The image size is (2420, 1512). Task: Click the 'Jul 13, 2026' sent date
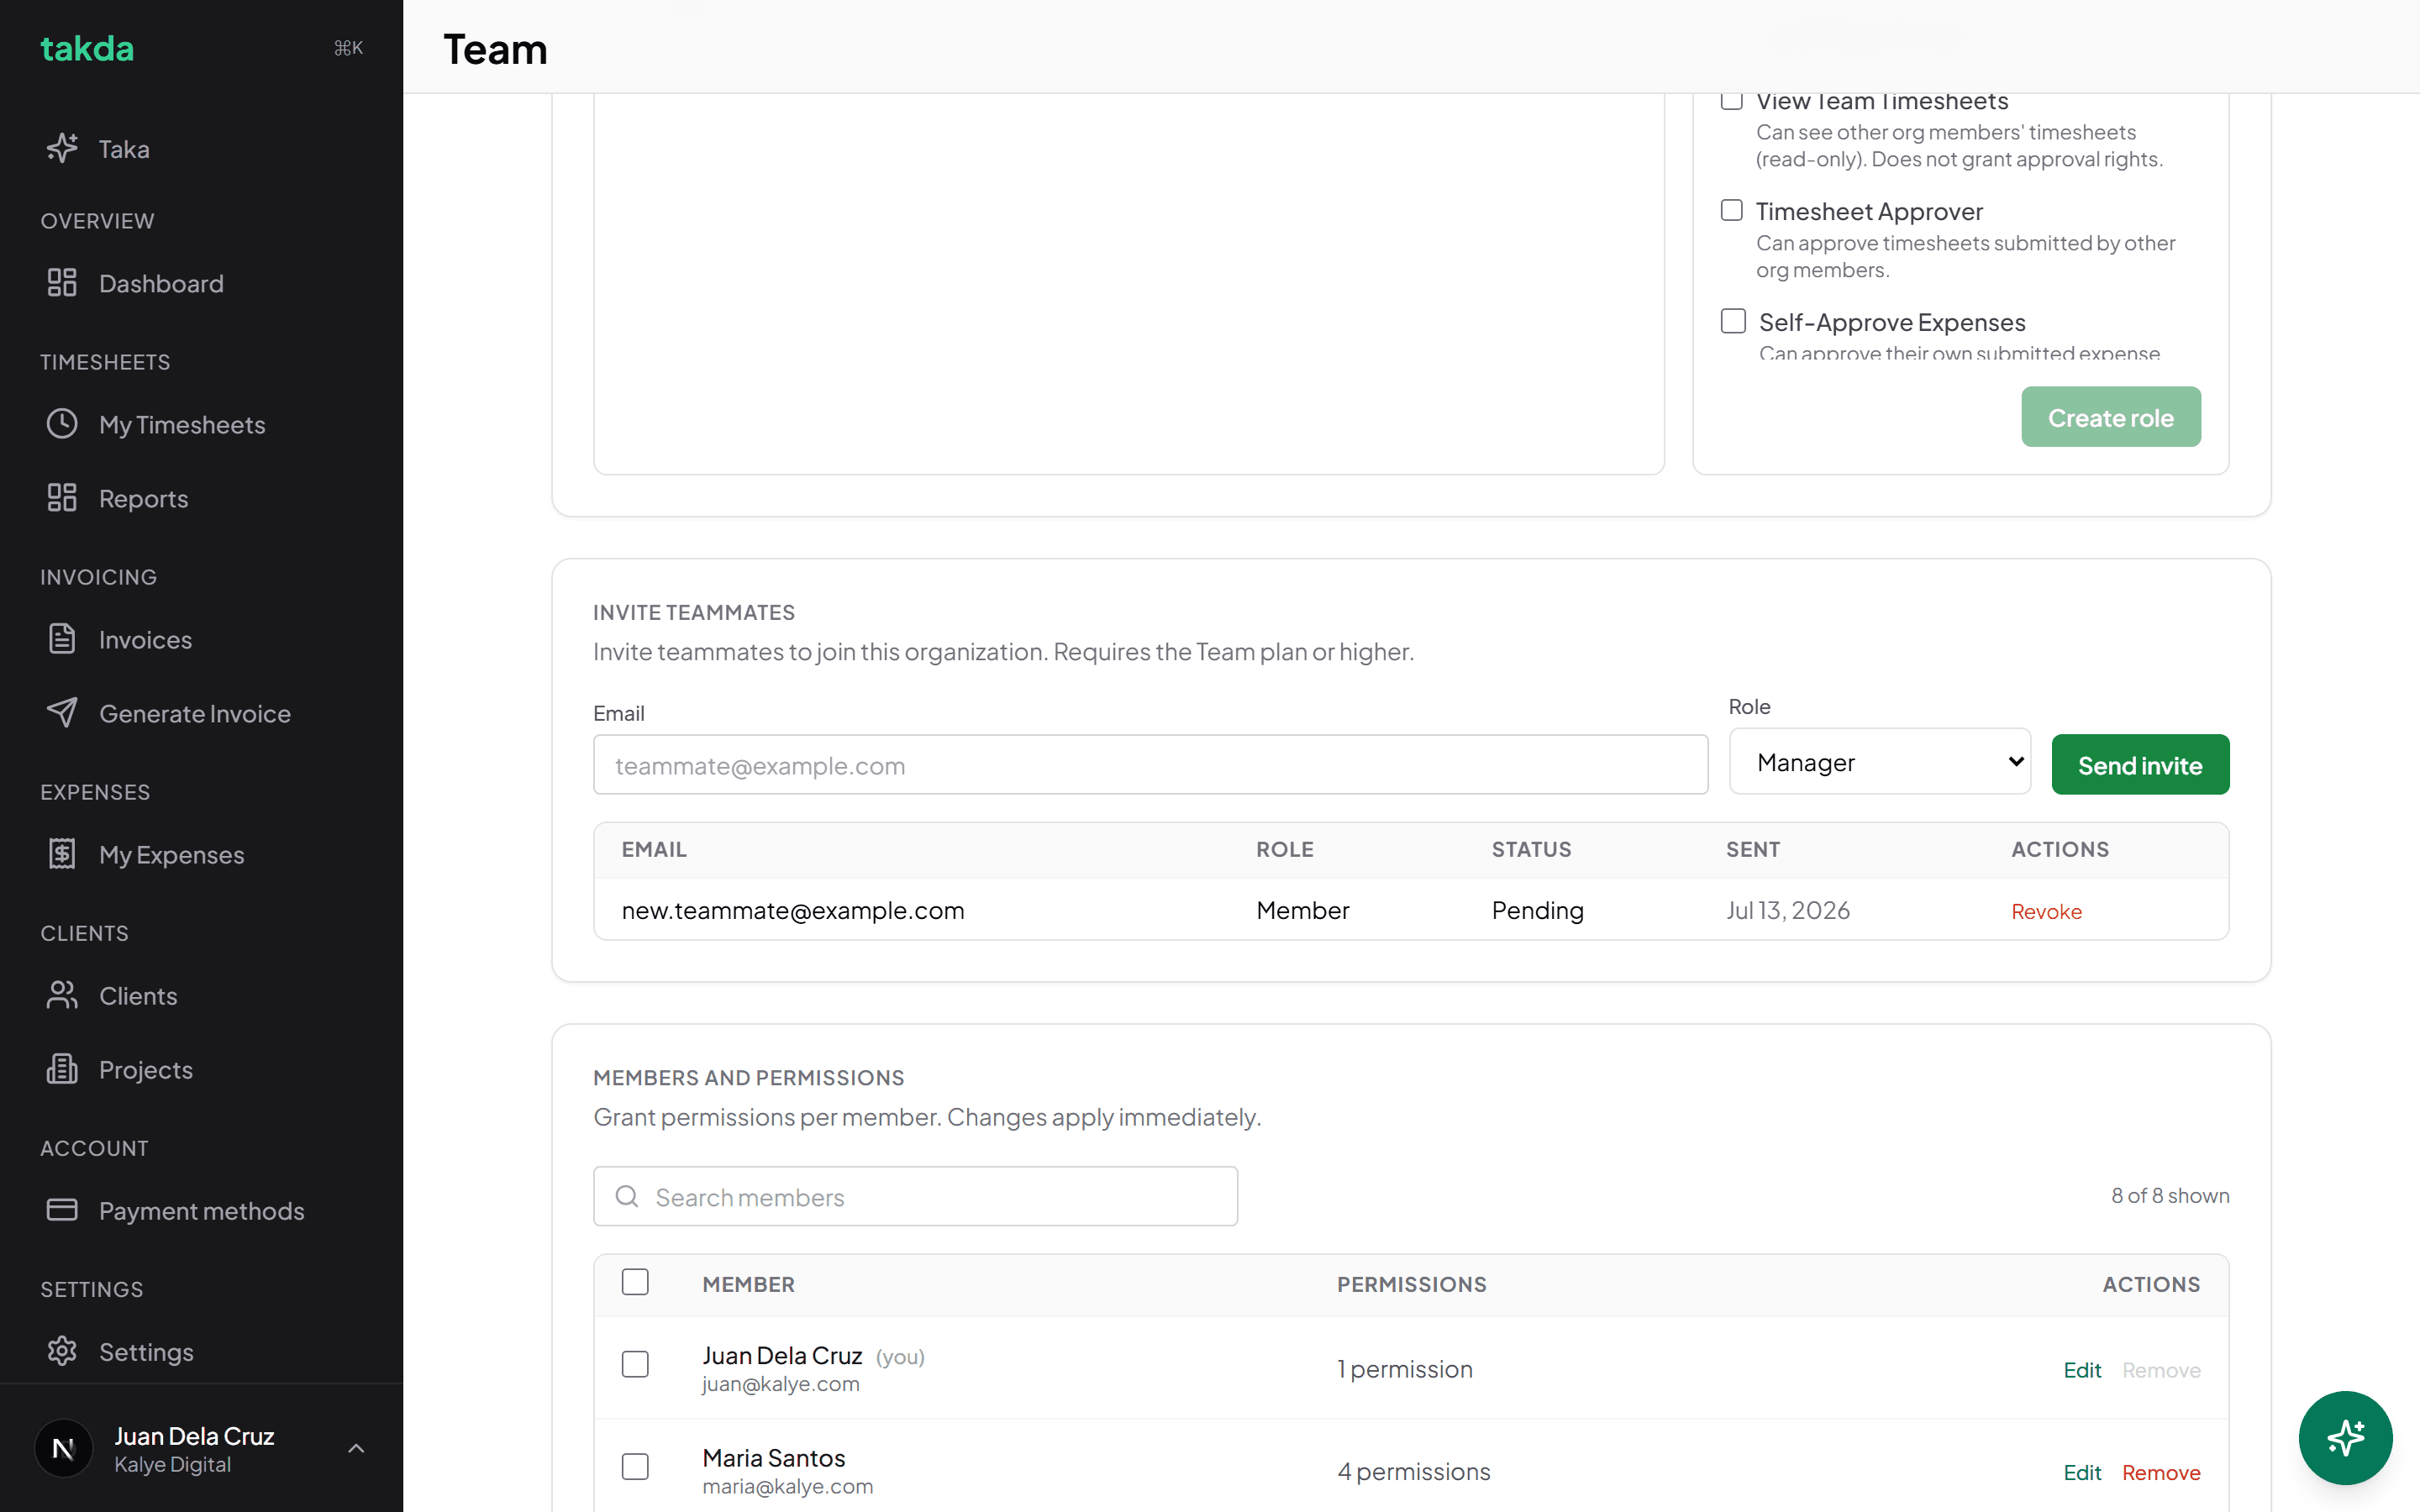coord(1788,910)
